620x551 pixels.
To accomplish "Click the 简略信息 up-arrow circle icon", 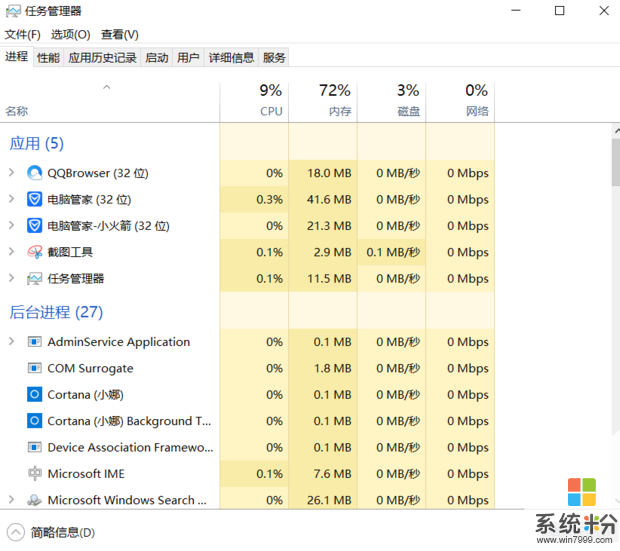I will click(16, 532).
